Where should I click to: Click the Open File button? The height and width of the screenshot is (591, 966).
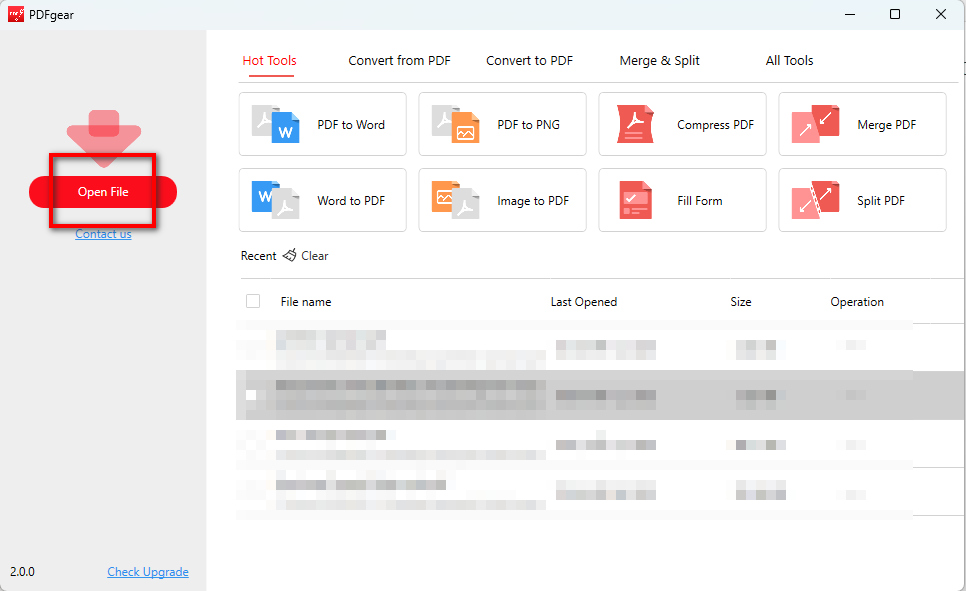tap(103, 192)
